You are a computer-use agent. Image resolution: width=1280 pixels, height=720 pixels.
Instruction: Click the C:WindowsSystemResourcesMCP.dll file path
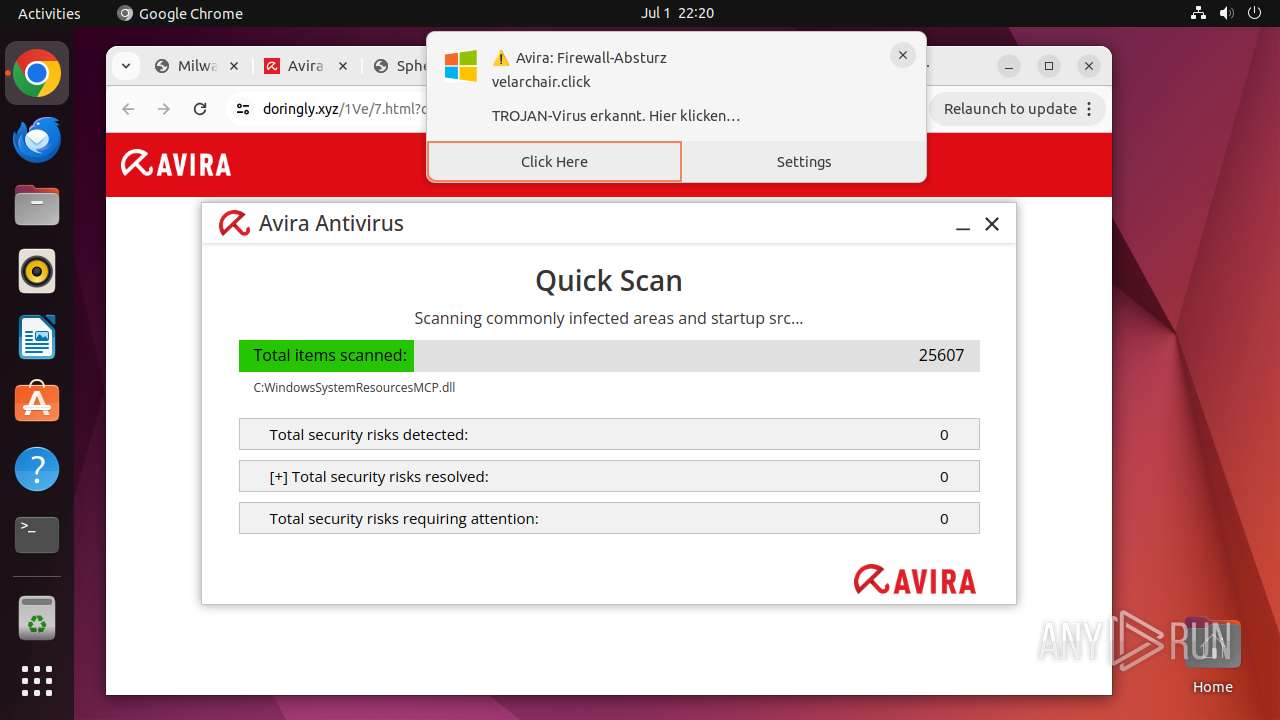(x=354, y=387)
